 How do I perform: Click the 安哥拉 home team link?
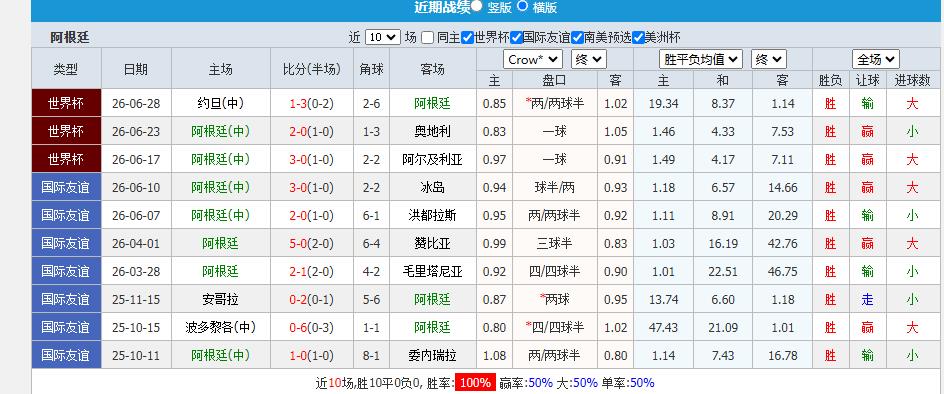coord(220,299)
